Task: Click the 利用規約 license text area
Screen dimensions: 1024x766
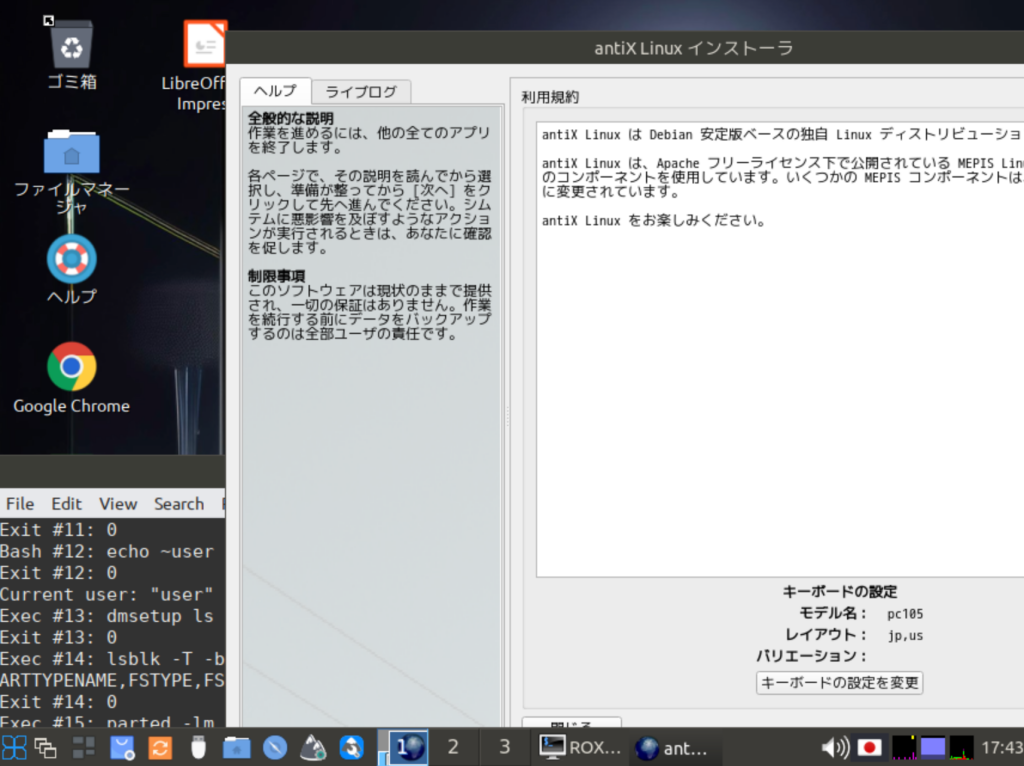Action: (x=780, y=349)
